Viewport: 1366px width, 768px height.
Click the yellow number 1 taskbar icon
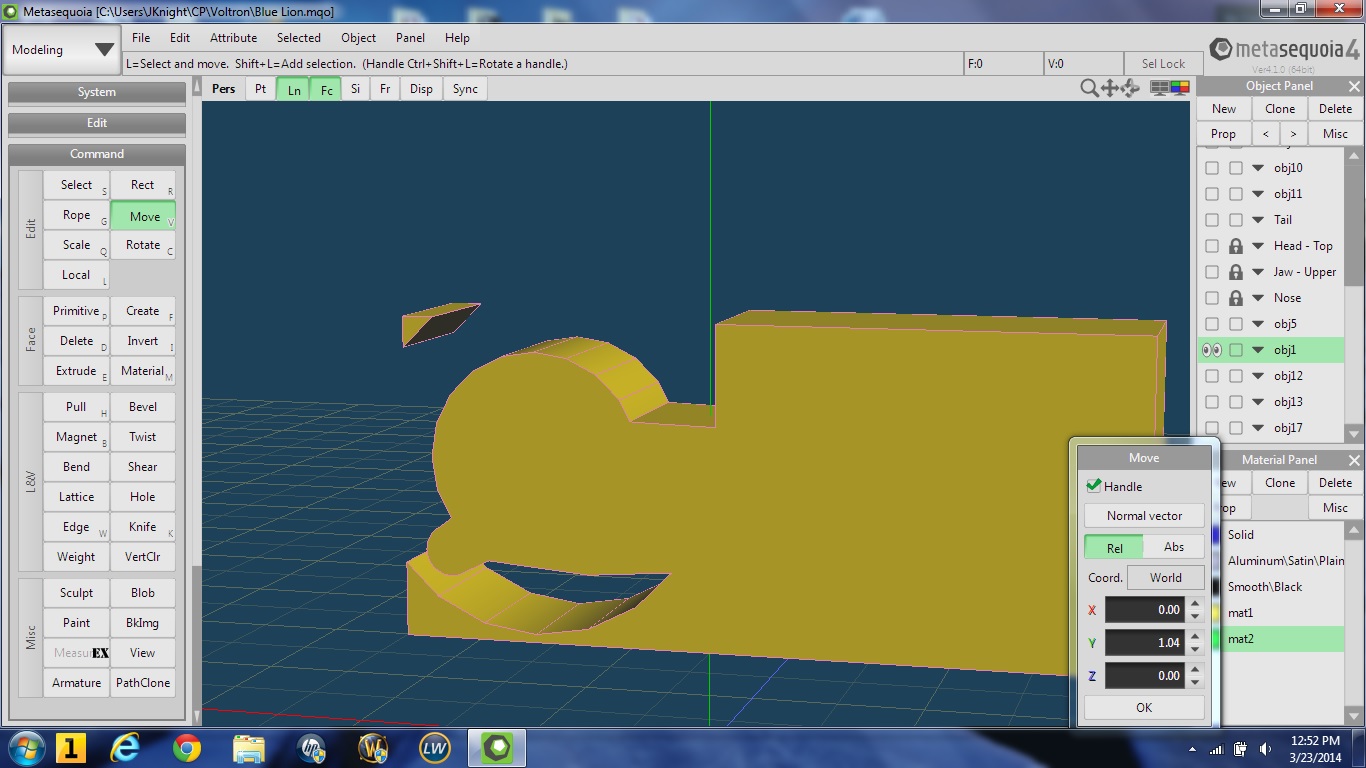tap(70, 747)
